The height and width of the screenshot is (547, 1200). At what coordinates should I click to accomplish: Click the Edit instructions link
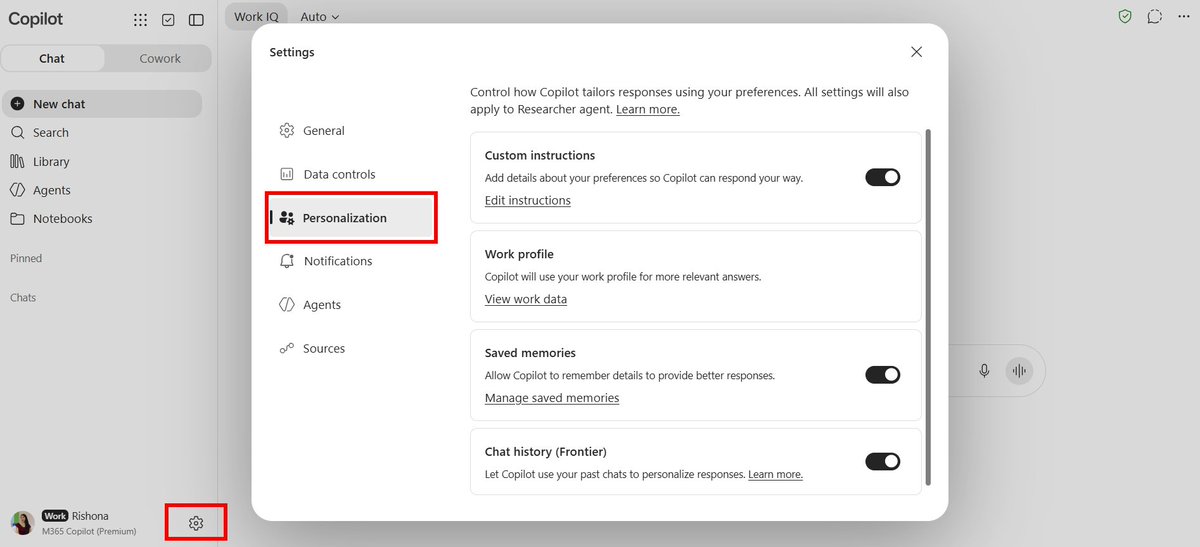coord(528,201)
